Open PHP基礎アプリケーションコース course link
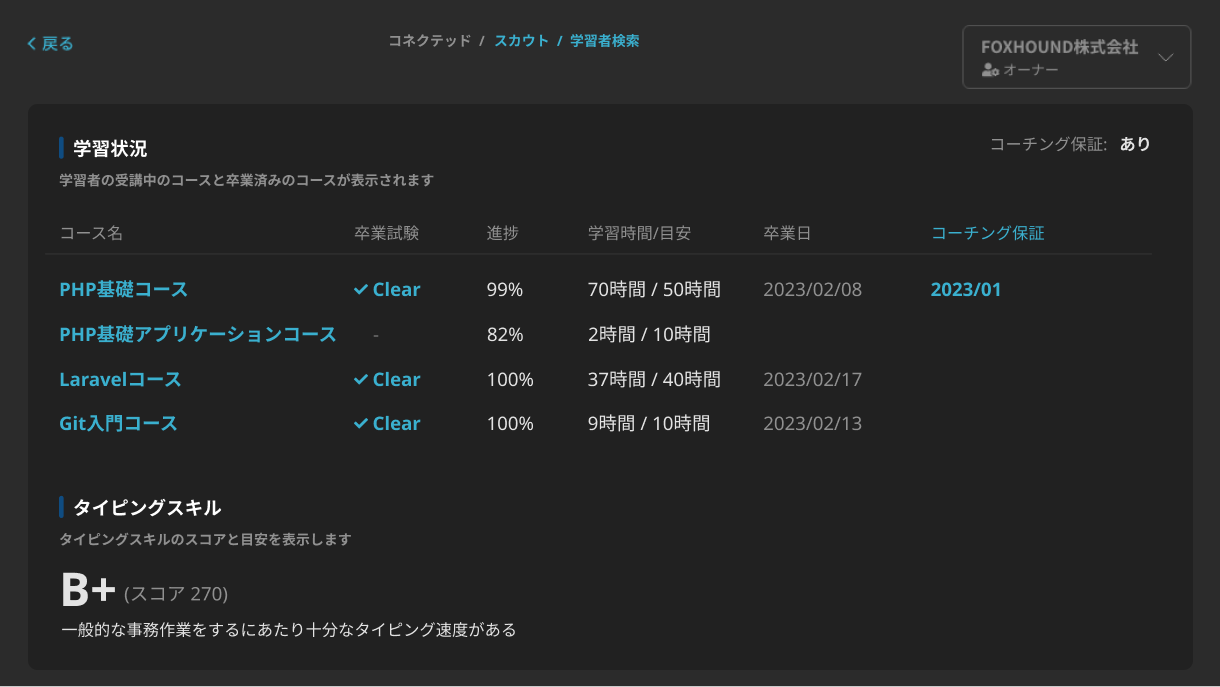 [198, 334]
